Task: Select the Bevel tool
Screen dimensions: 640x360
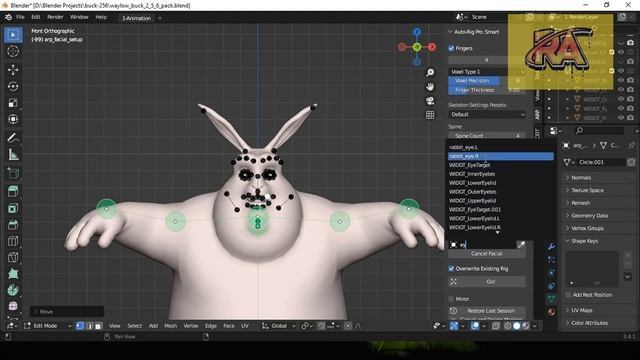Action: pos(13,224)
